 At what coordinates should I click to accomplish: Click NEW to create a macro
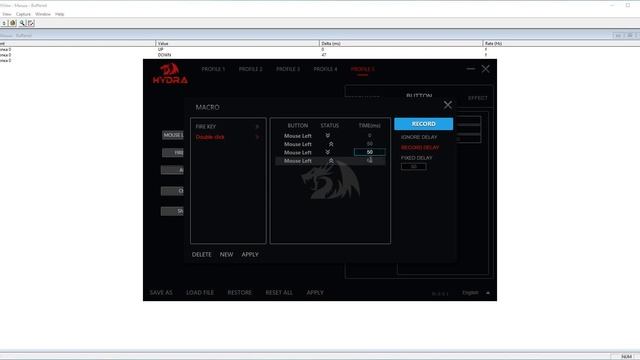[226, 254]
